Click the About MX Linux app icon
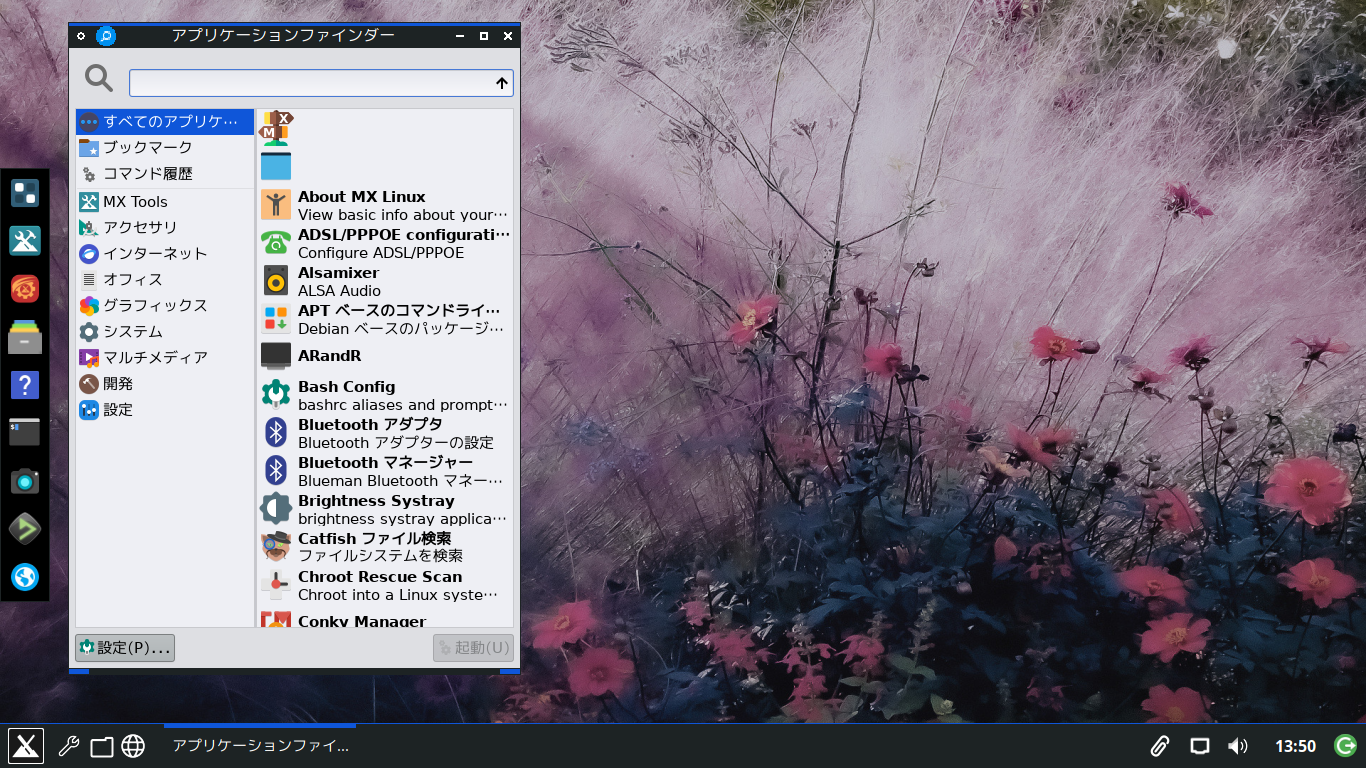 [276, 205]
